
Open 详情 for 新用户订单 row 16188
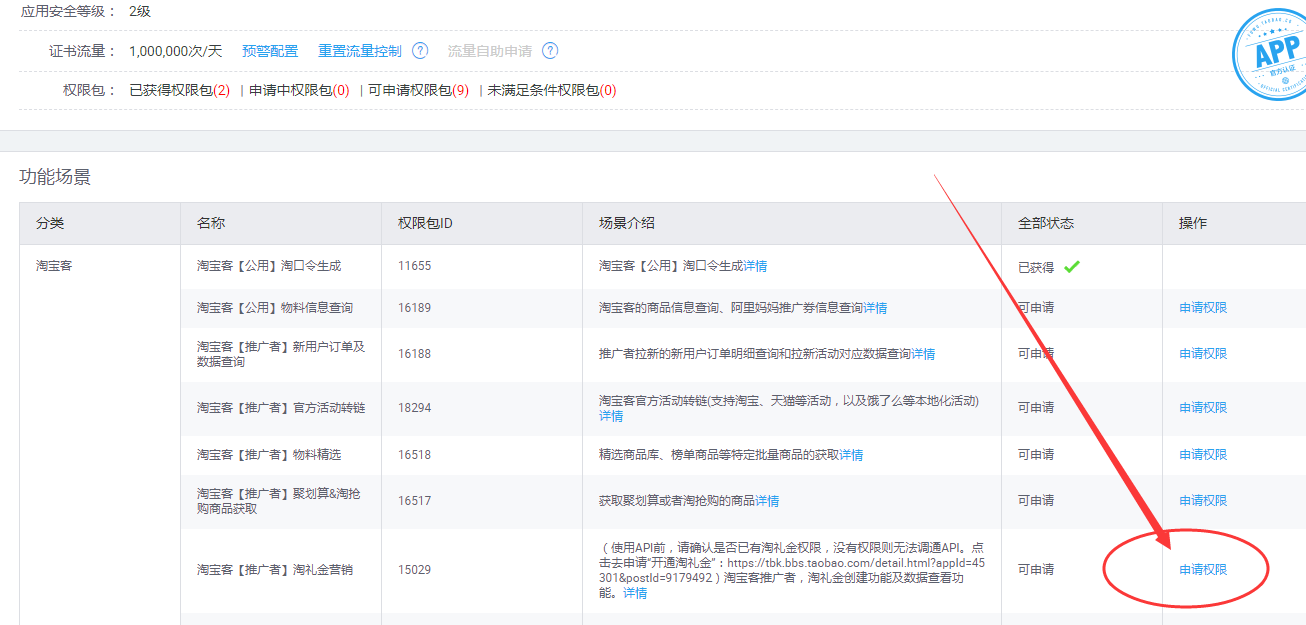[x=923, y=354]
